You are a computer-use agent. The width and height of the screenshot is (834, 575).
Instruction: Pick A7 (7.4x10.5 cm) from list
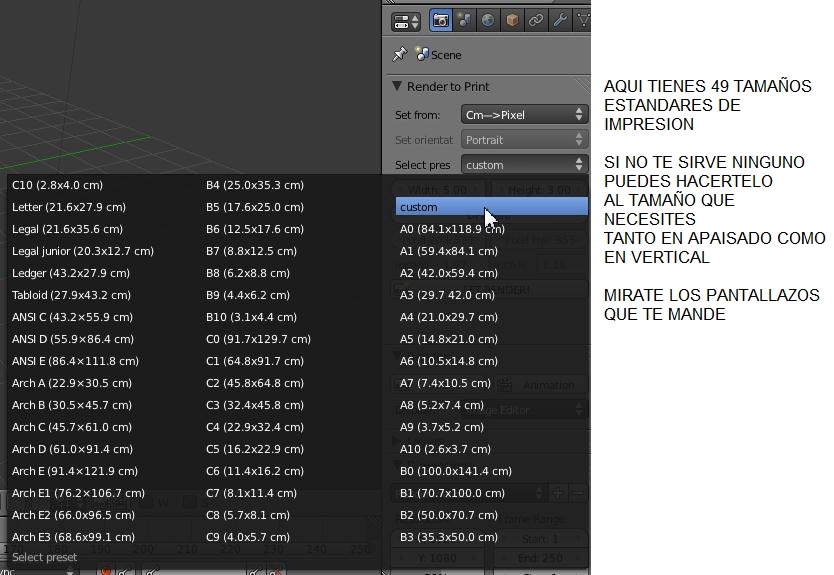coord(445,383)
